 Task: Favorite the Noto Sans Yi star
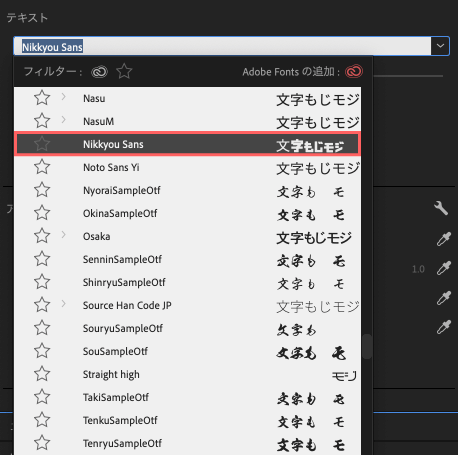[42, 167]
